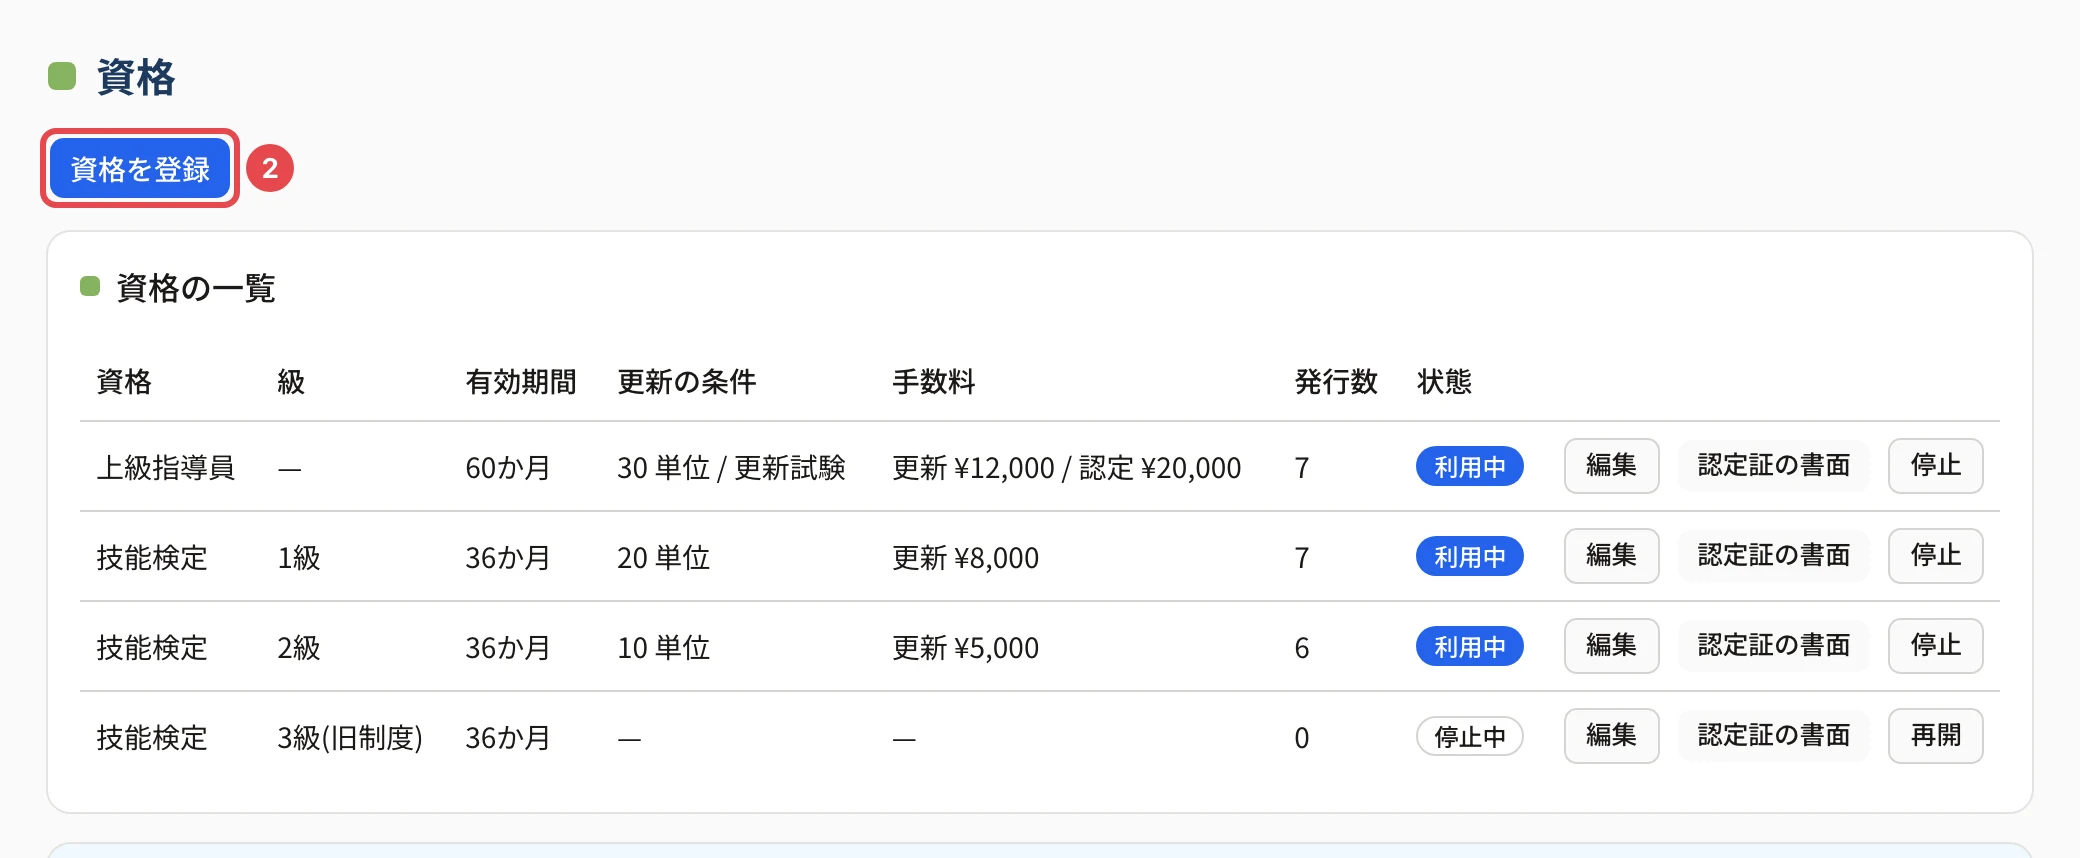Resume 3級(旧制度) with the 再開 button
Screen dimensions: 2080x858
pos(1935,736)
